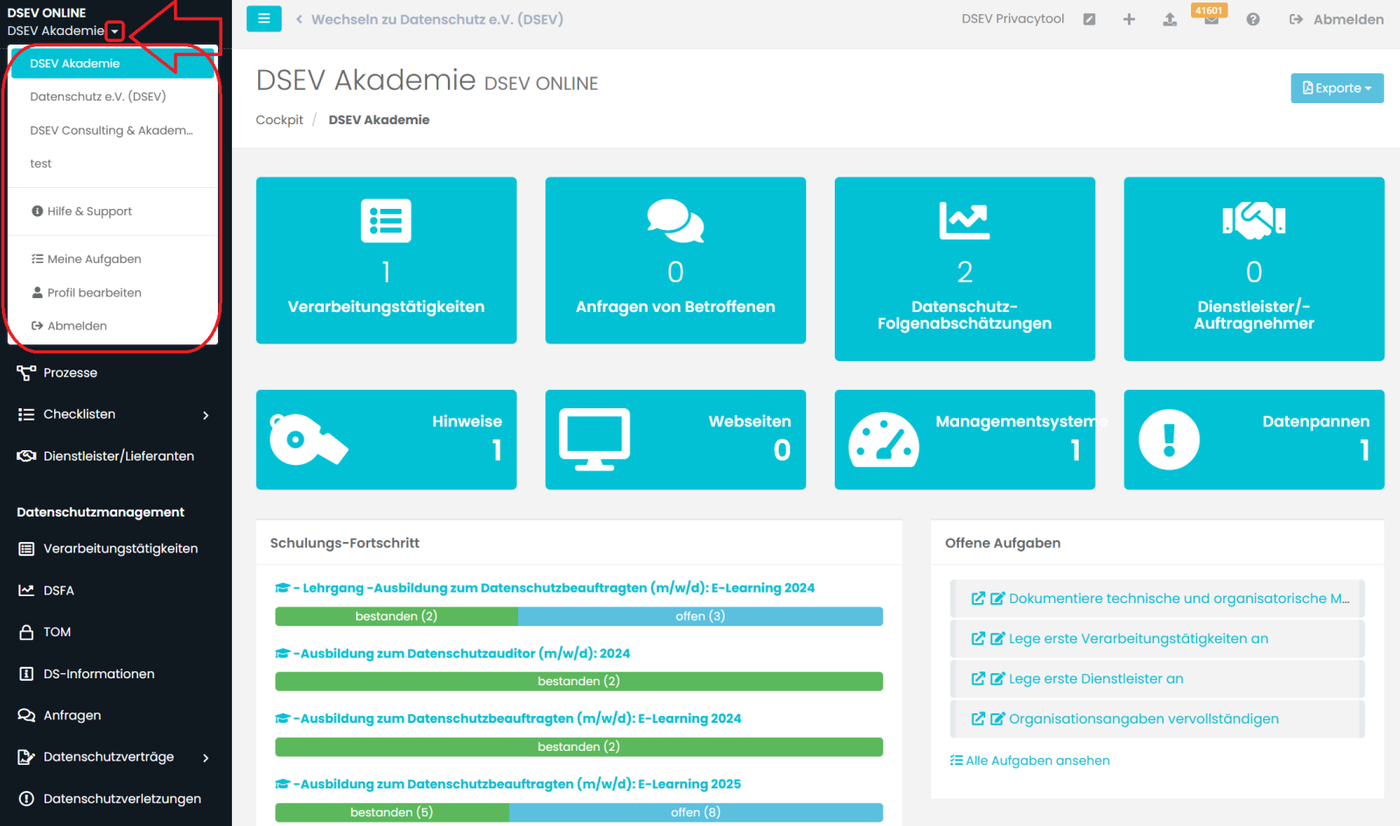Open the Ausbildung zum Datenschutzbeauftragten E-Learning 2025 course
Screen dimensions: 1400x826
(508, 784)
